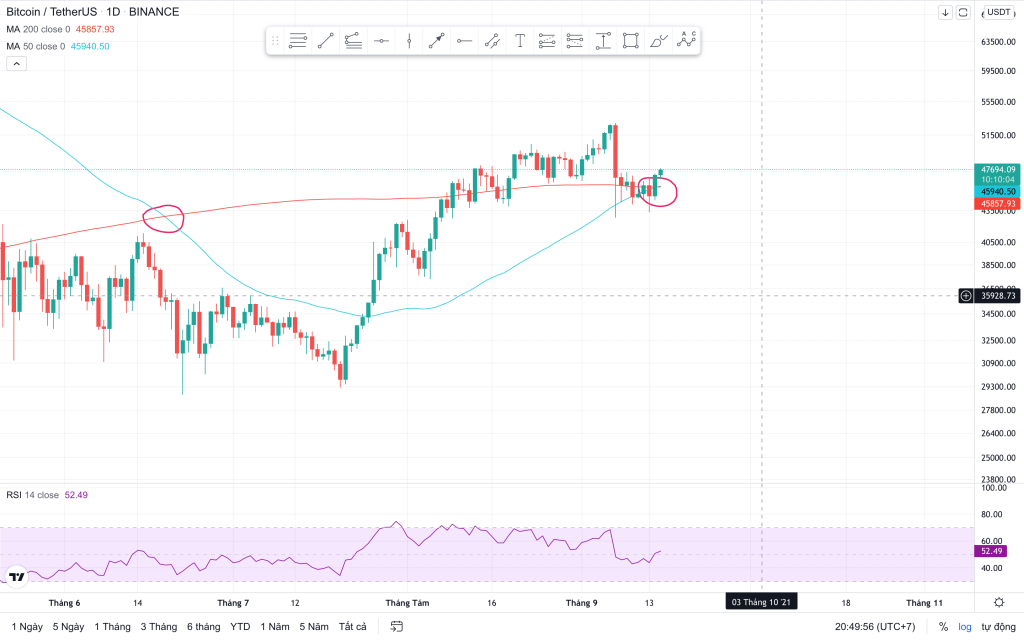Screen dimensions: 1024x640
Task: Open the USDT currency dropdown
Action: tap(998, 12)
